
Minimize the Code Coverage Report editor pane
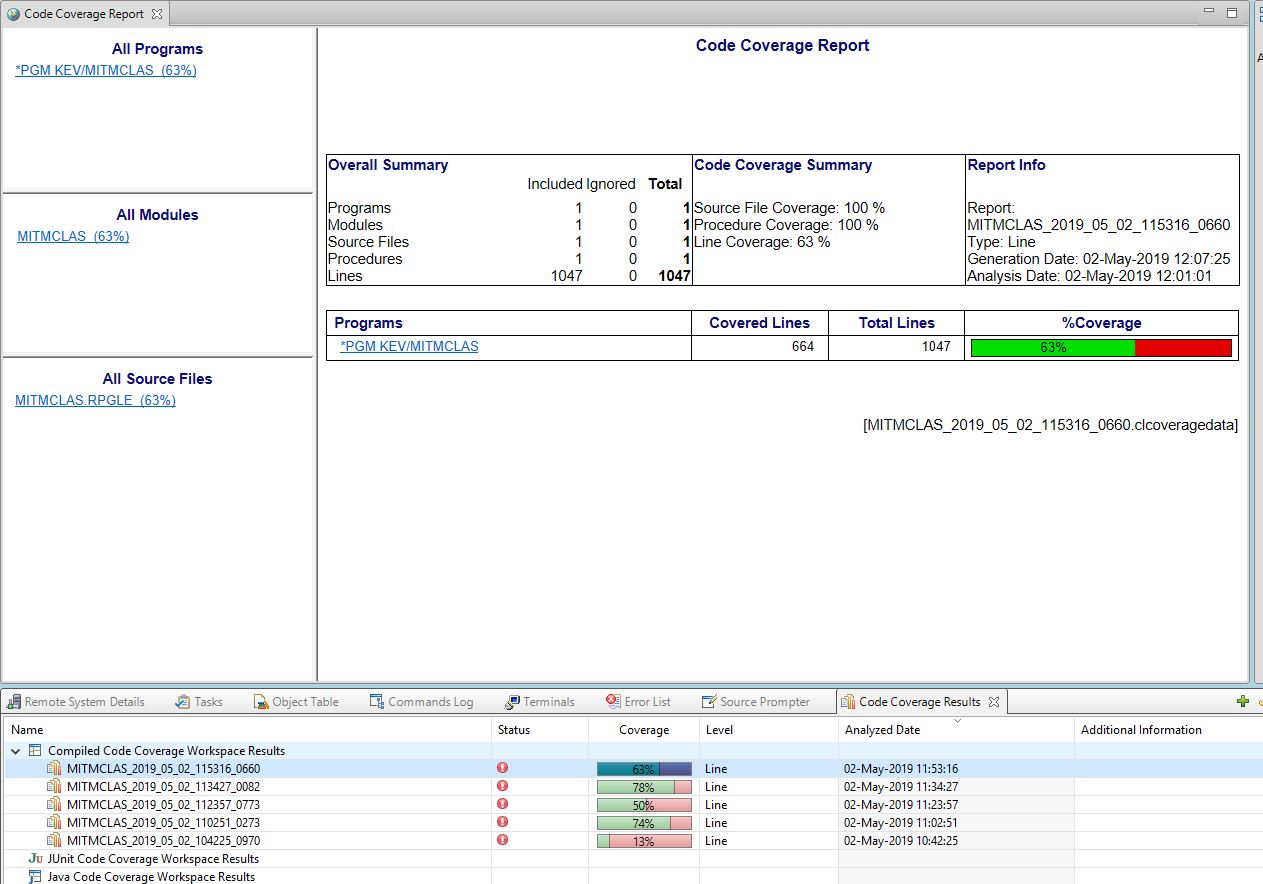(x=1210, y=13)
